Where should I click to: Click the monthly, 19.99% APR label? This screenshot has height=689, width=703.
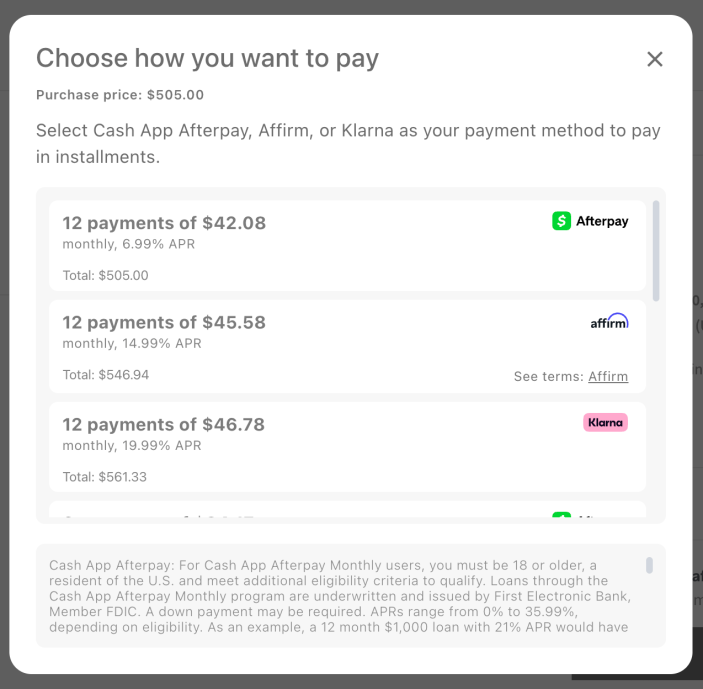click(132, 446)
